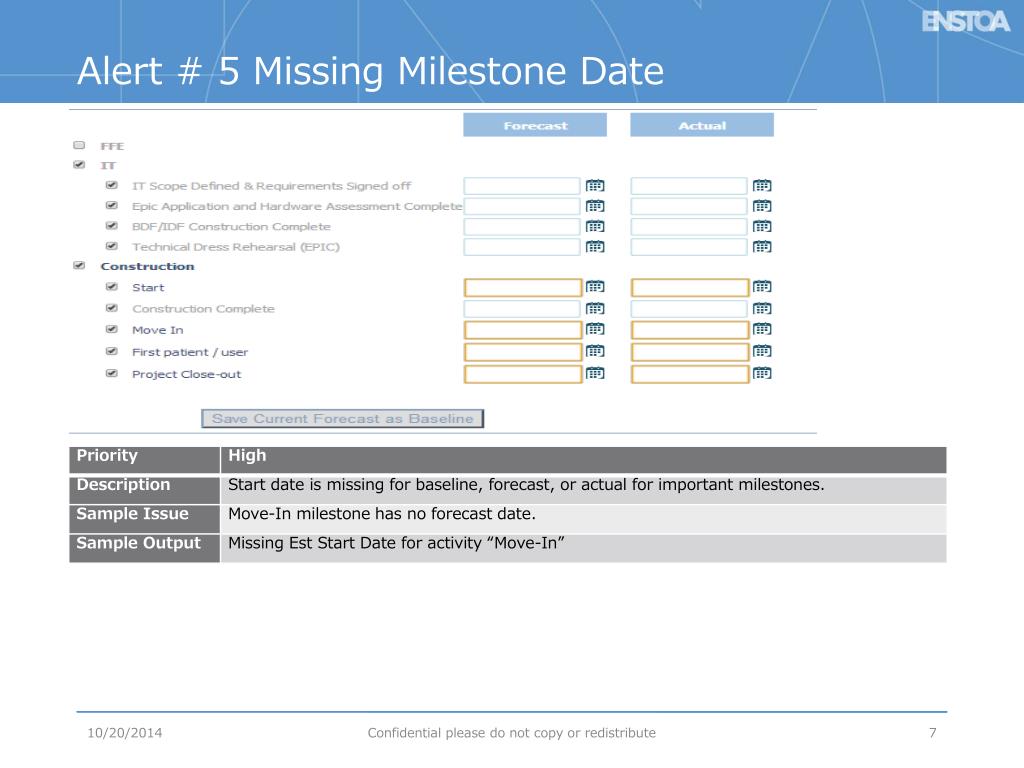Image resolution: width=1024 pixels, height=768 pixels.
Task: Select the Forecast column header
Action: 535,125
